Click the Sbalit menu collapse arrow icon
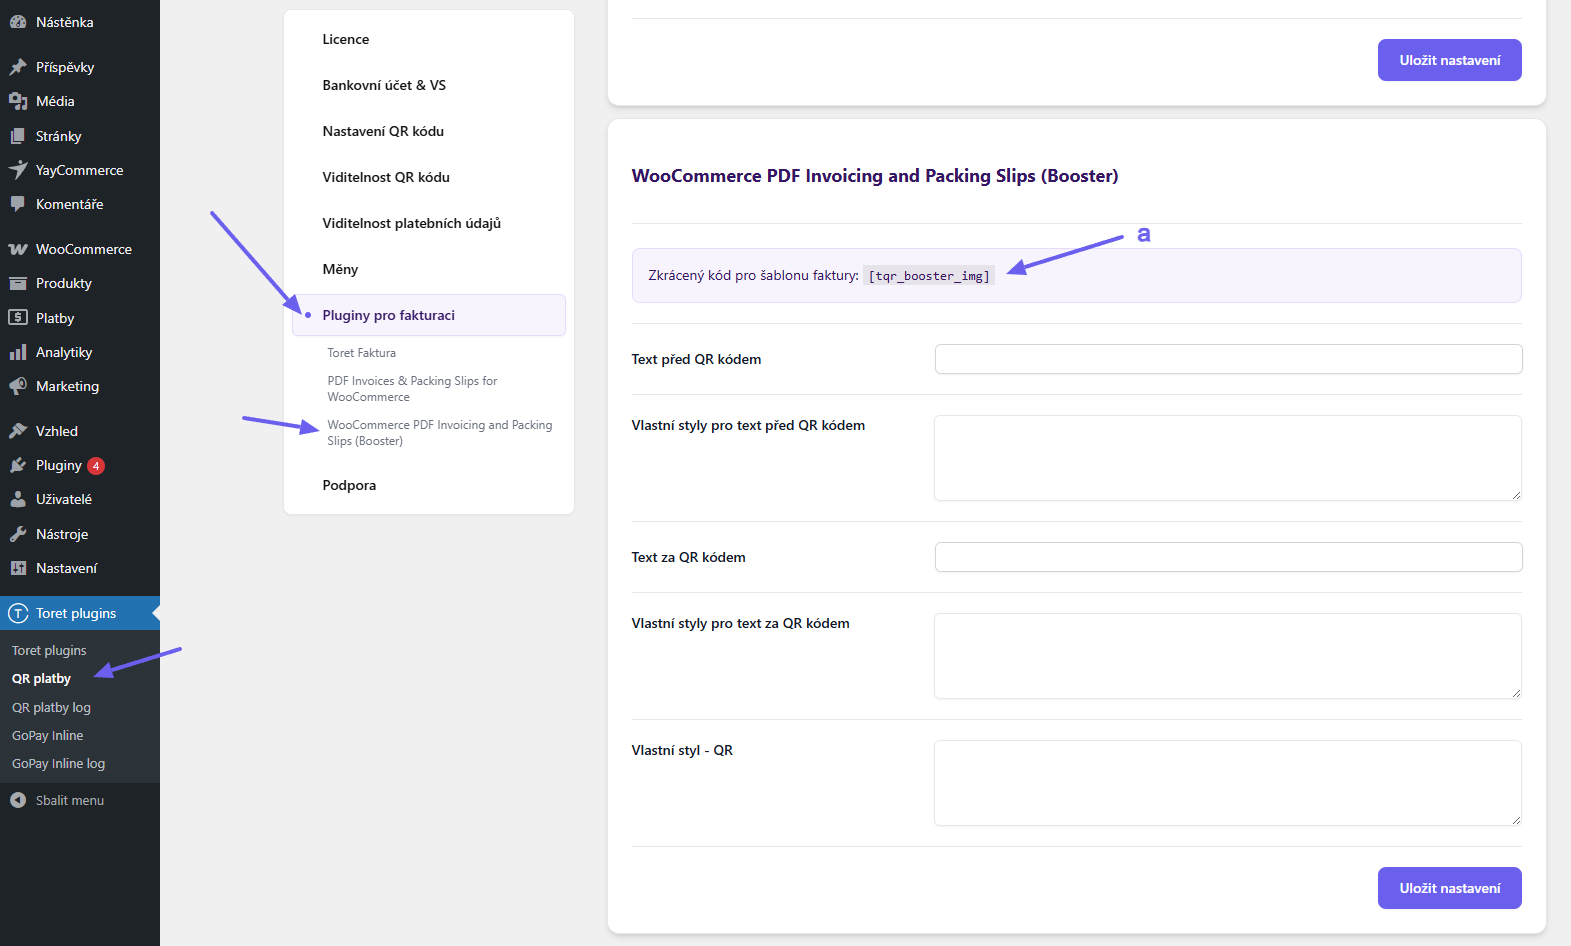Image resolution: width=1571 pixels, height=946 pixels. [x=18, y=800]
